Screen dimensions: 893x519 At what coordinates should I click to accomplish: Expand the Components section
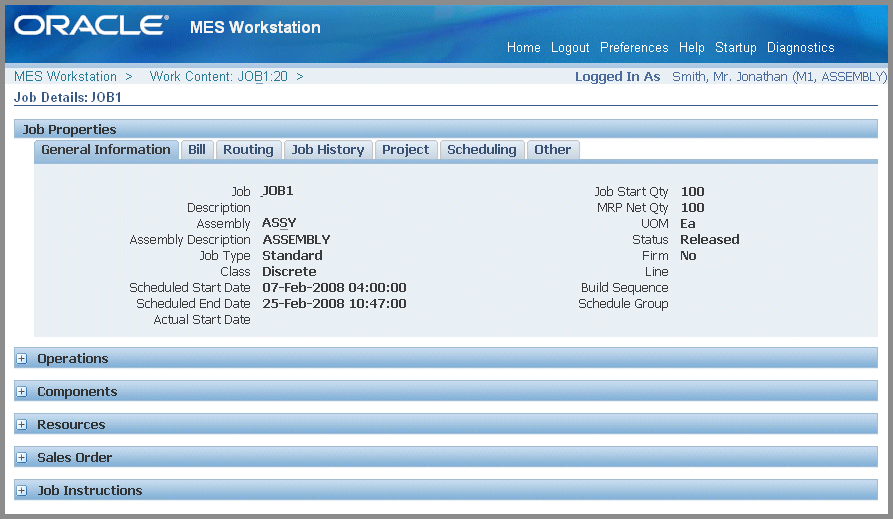click(x=22, y=392)
